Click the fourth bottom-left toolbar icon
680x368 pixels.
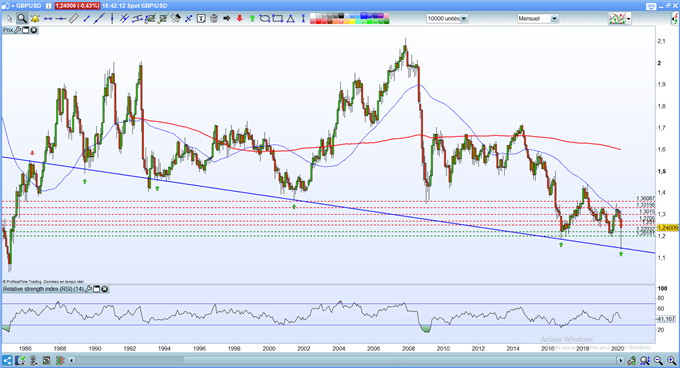46,360
